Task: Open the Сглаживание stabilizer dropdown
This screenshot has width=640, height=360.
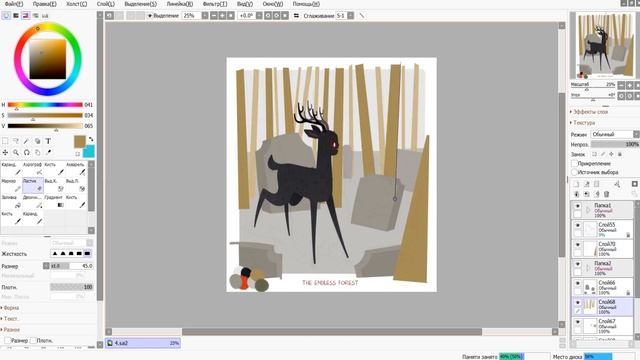Action: coord(350,16)
